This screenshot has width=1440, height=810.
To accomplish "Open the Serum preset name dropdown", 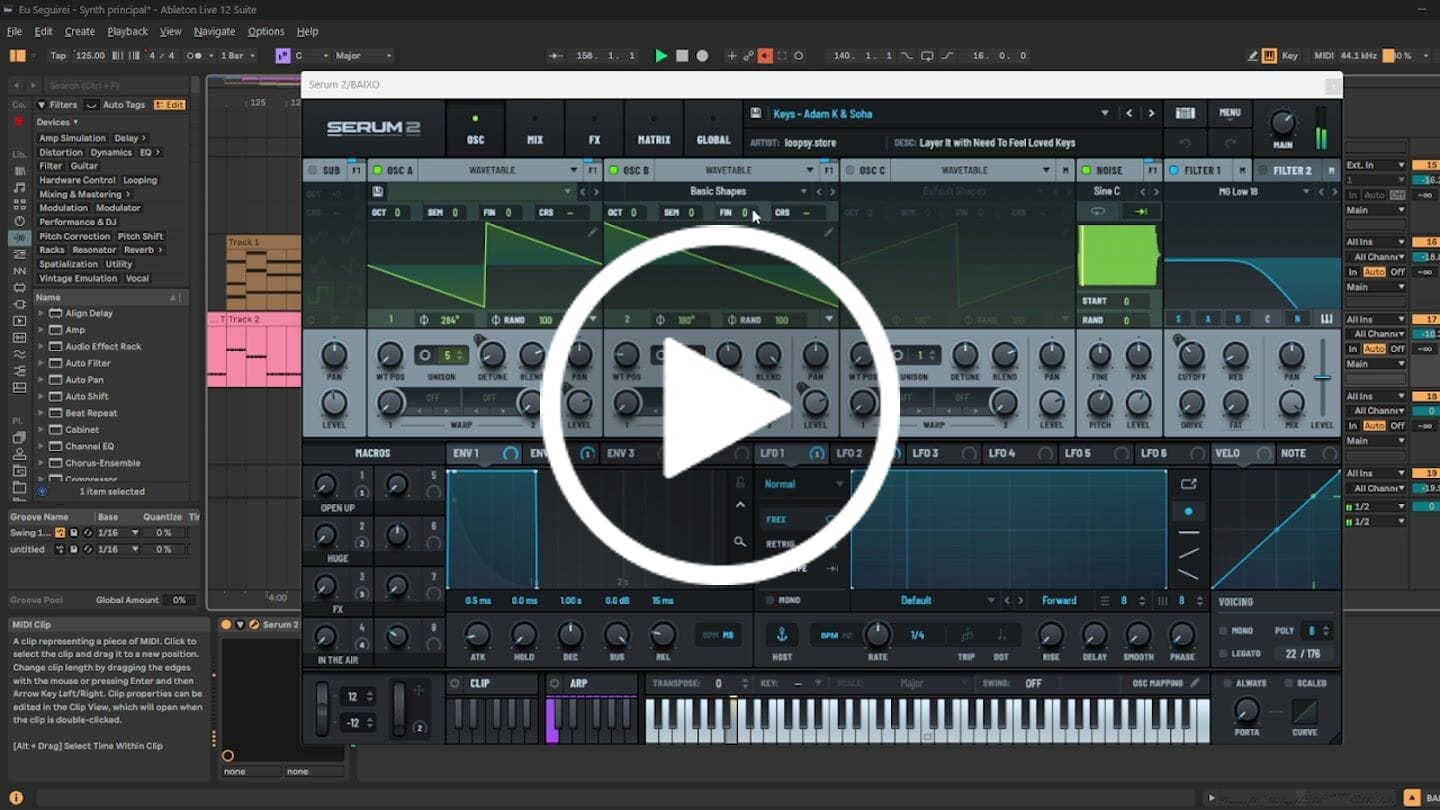I will pyautogui.click(x=943, y=114).
